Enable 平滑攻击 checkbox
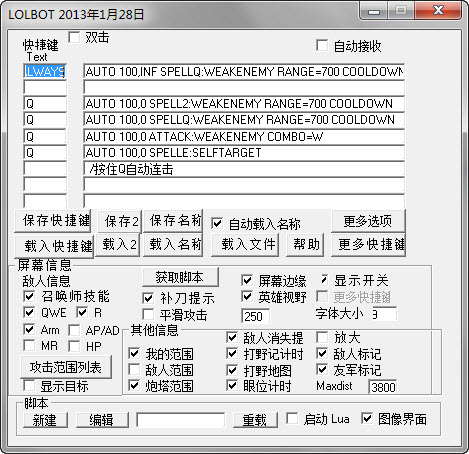 [x=148, y=314]
